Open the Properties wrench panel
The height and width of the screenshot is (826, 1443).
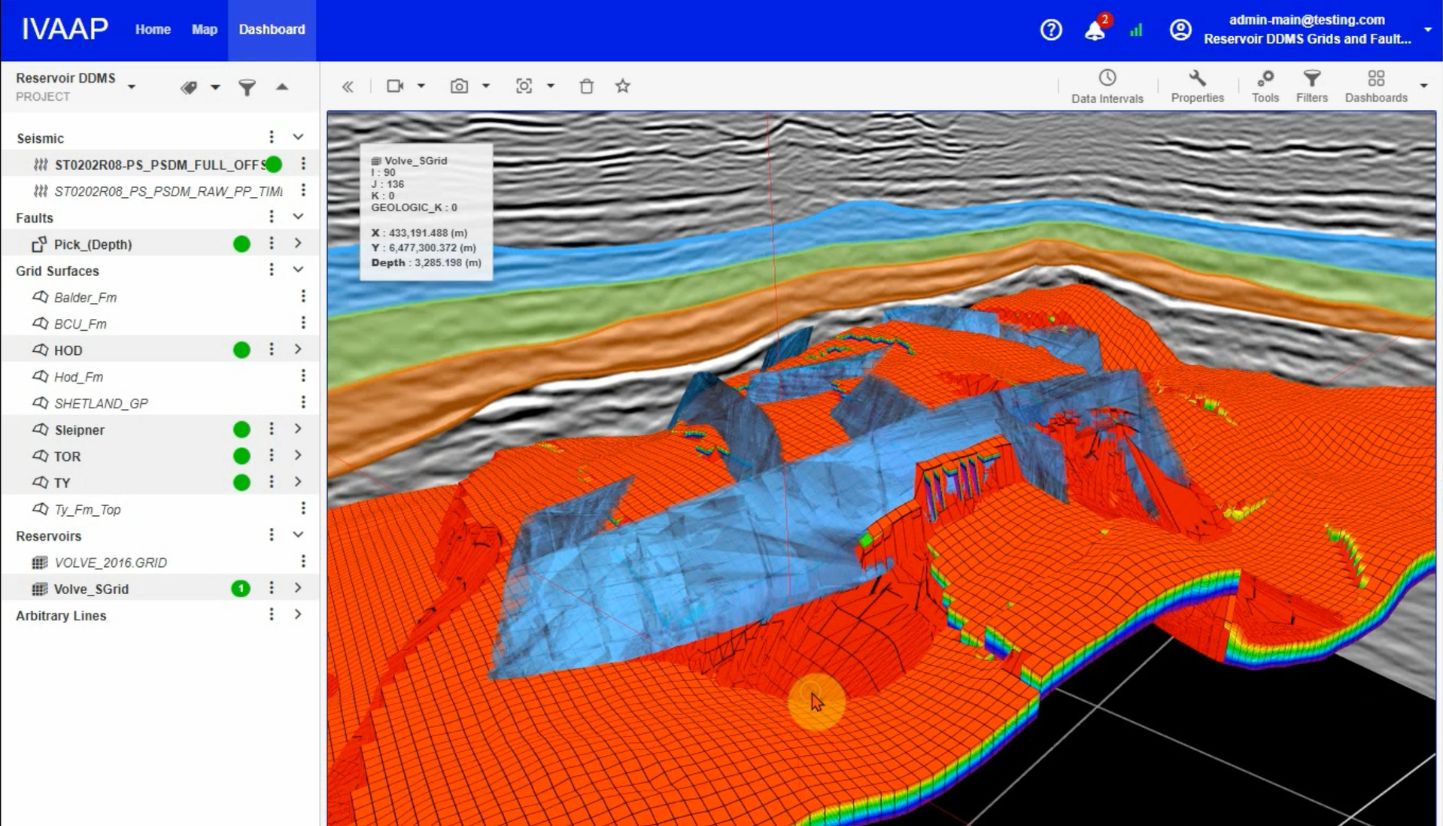click(1197, 86)
